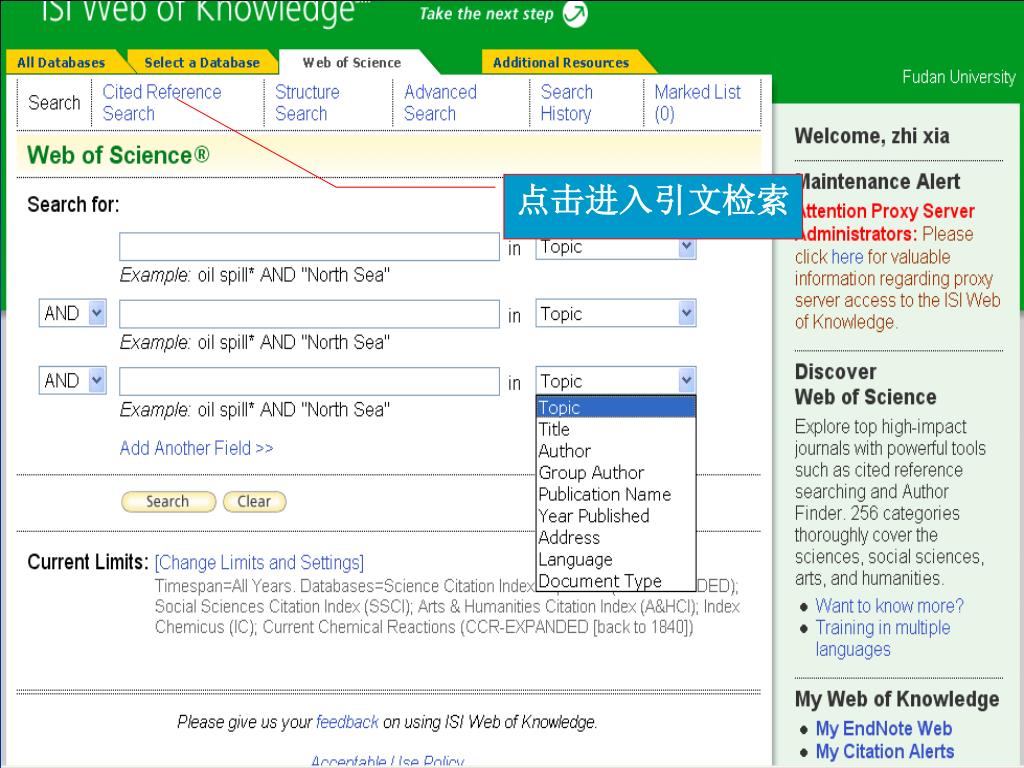
Task: Open Marked List (0)
Action: pyautogui.click(x=697, y=103)
